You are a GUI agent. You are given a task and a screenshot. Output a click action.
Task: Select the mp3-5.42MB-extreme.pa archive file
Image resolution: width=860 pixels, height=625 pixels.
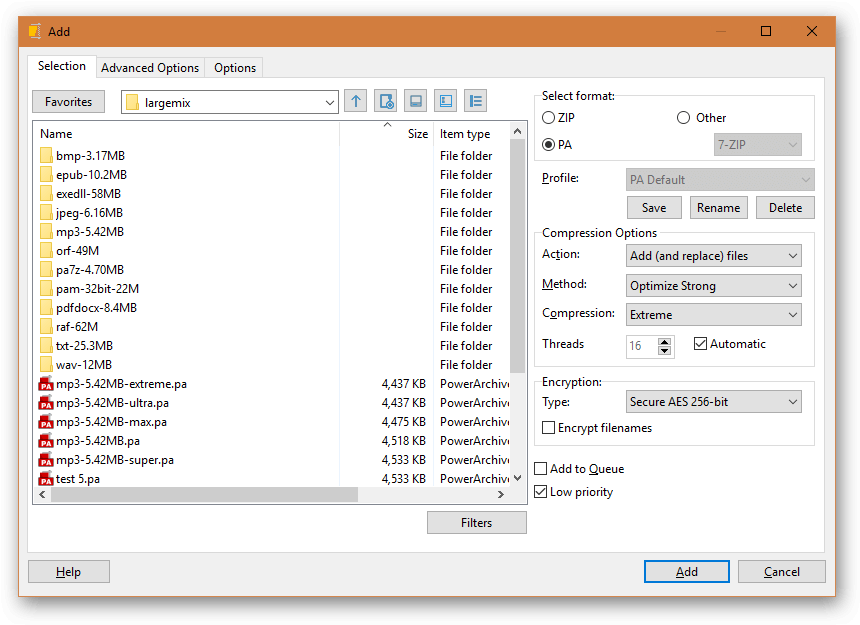point(121,384)
